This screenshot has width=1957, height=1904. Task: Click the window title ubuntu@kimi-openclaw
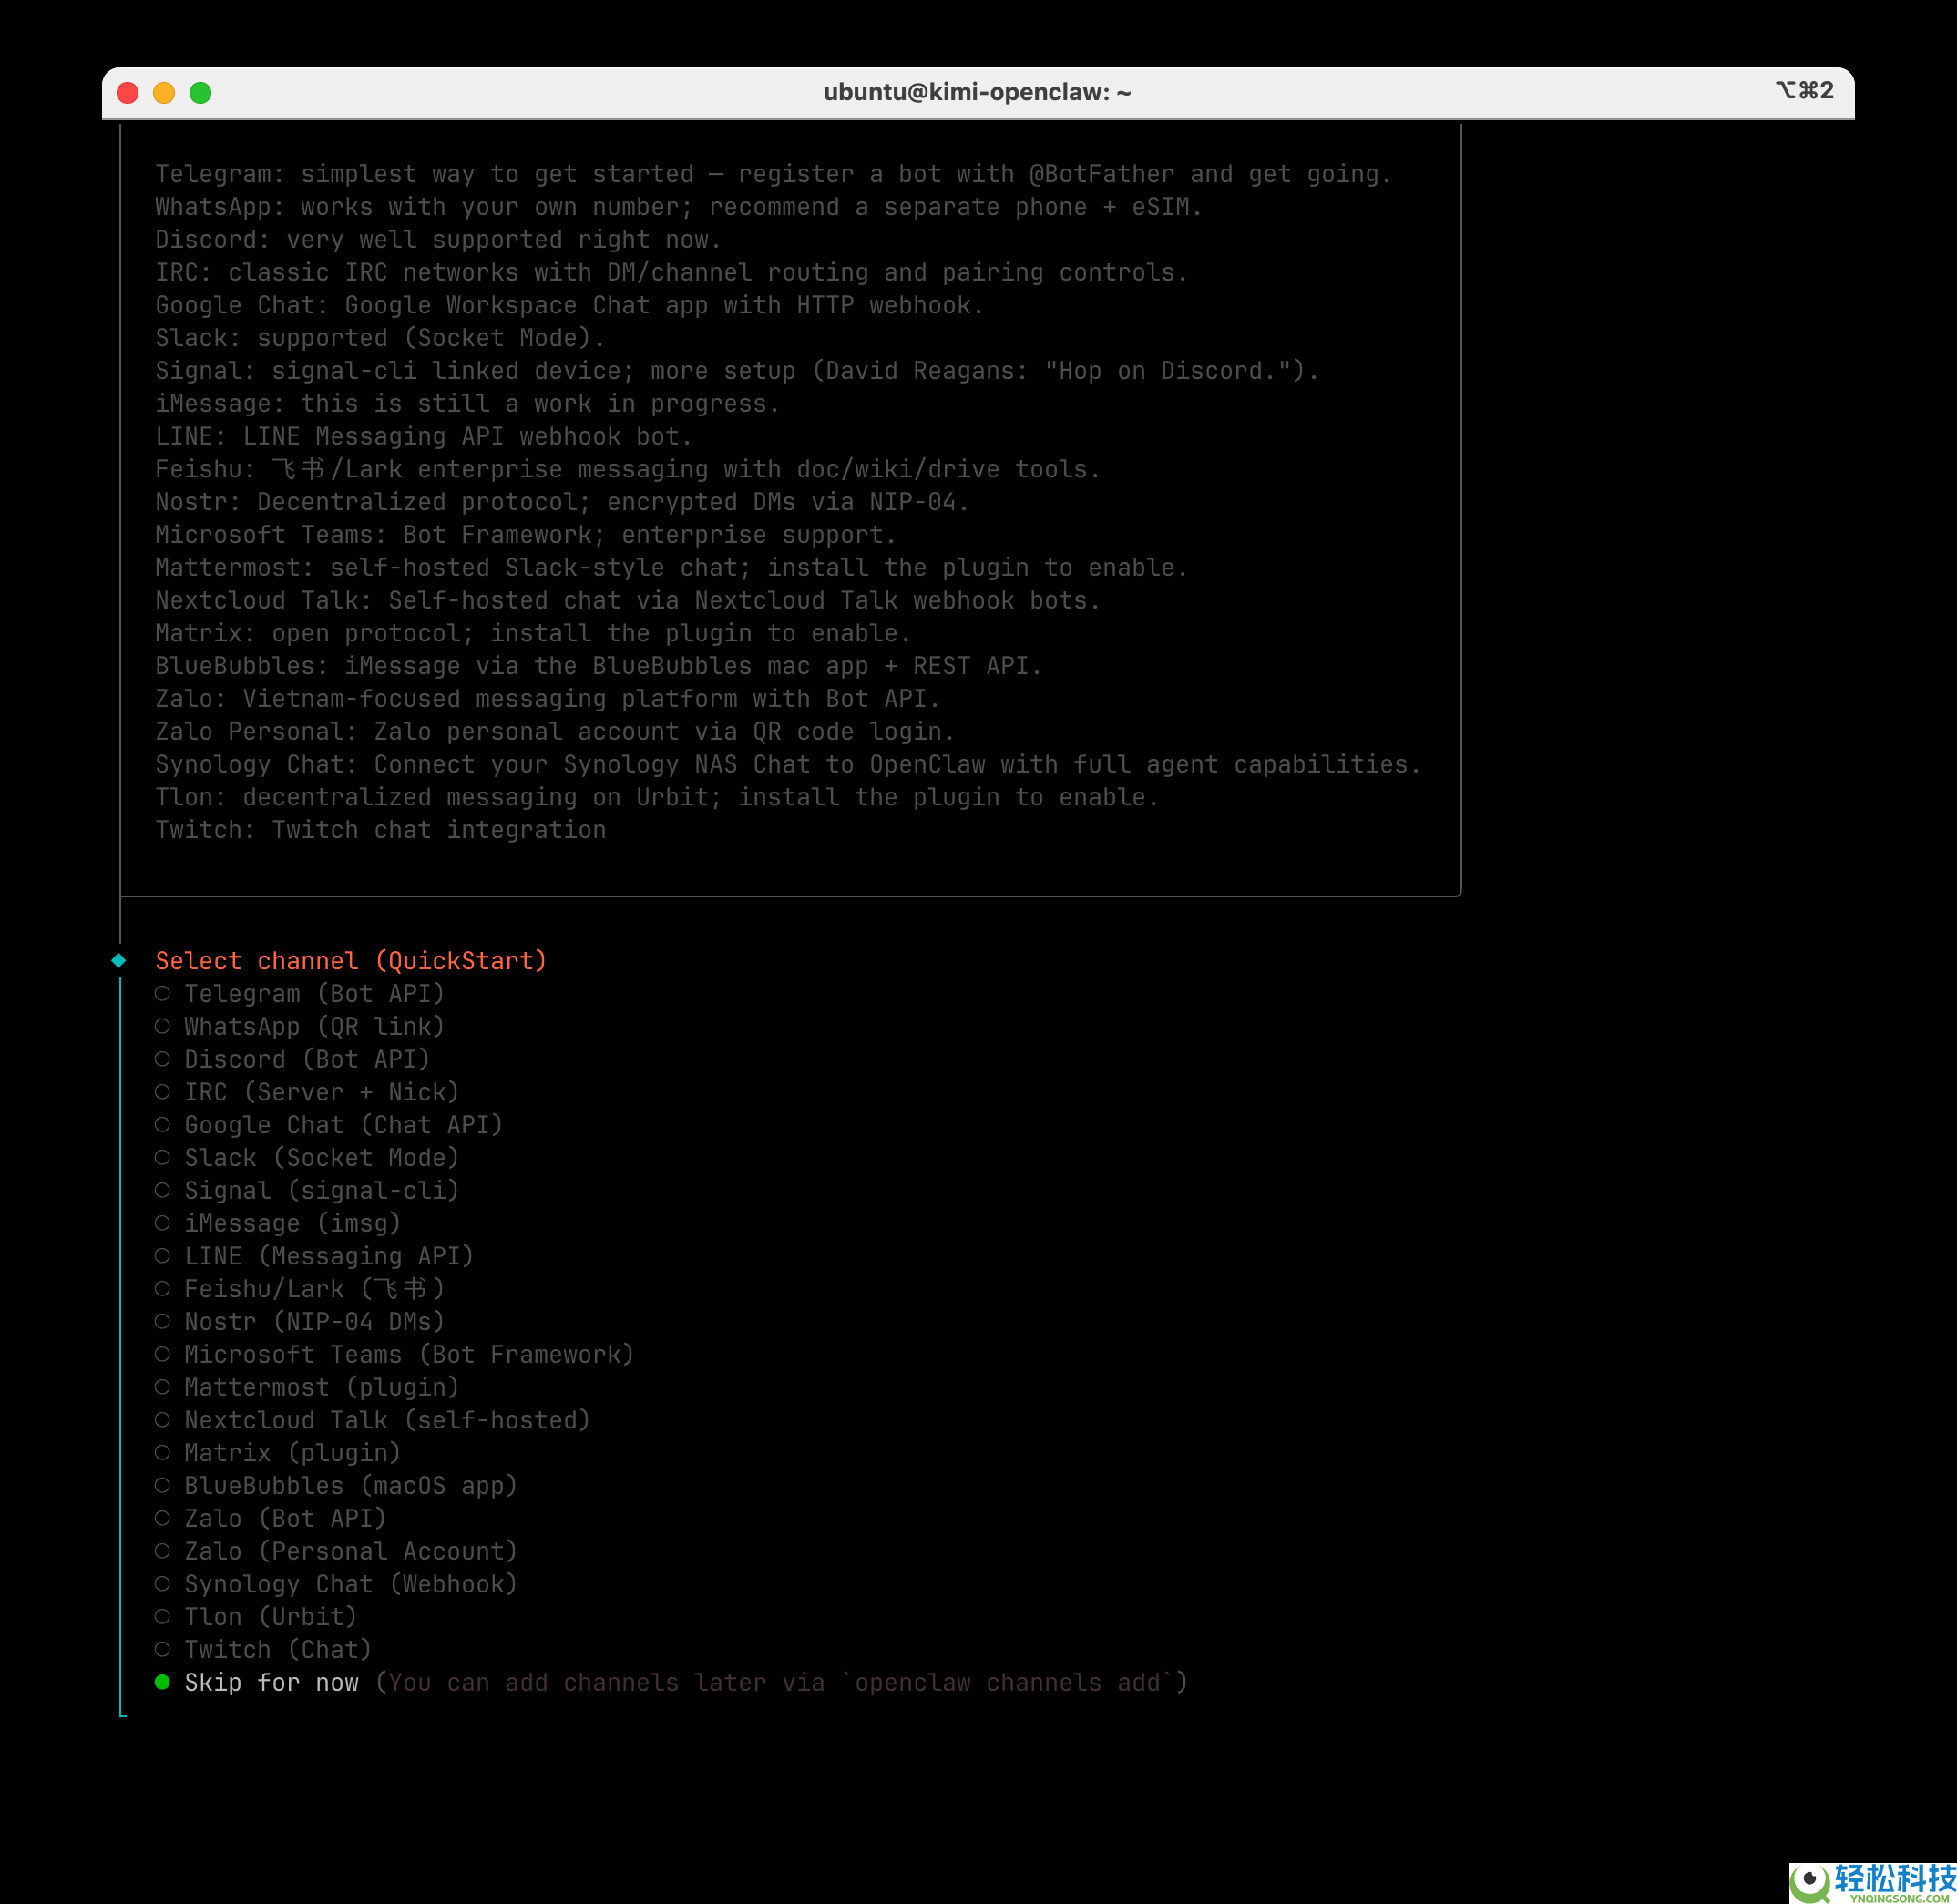(977, 93)
